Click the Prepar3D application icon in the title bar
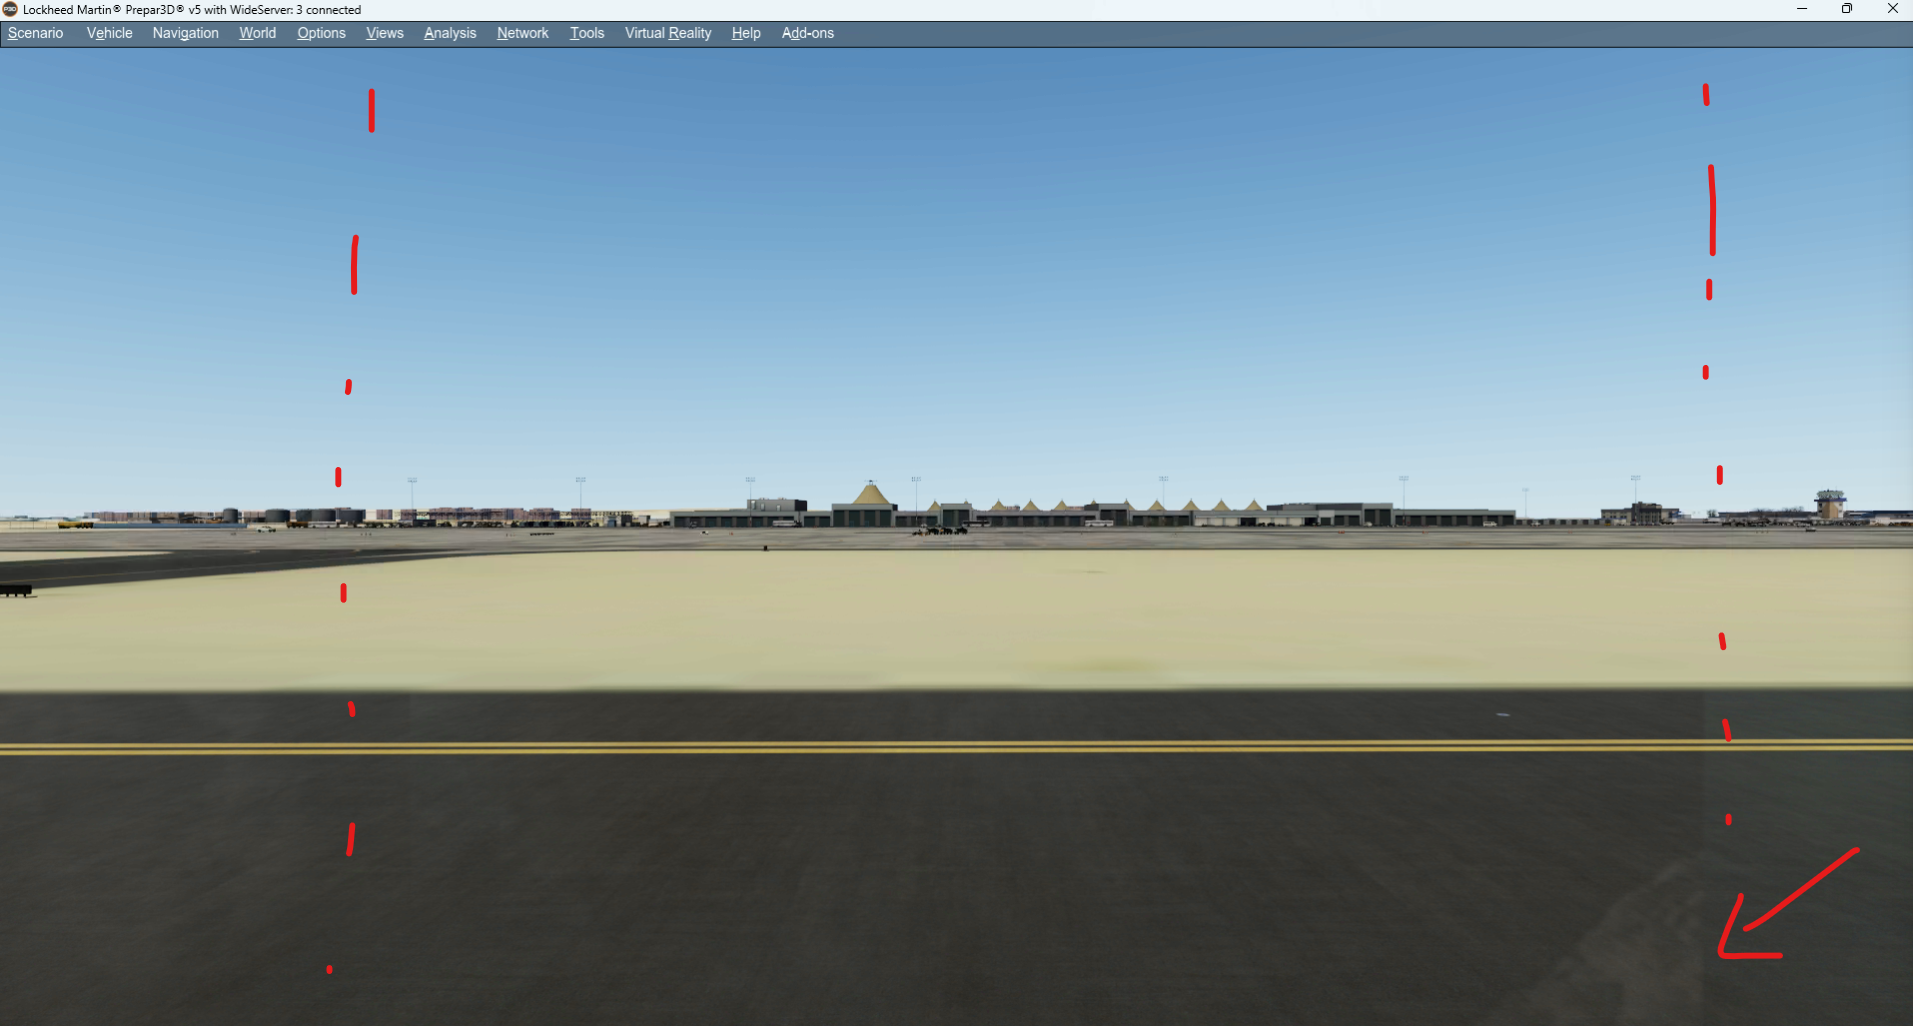1913x1026 pixels. (10, 9)
